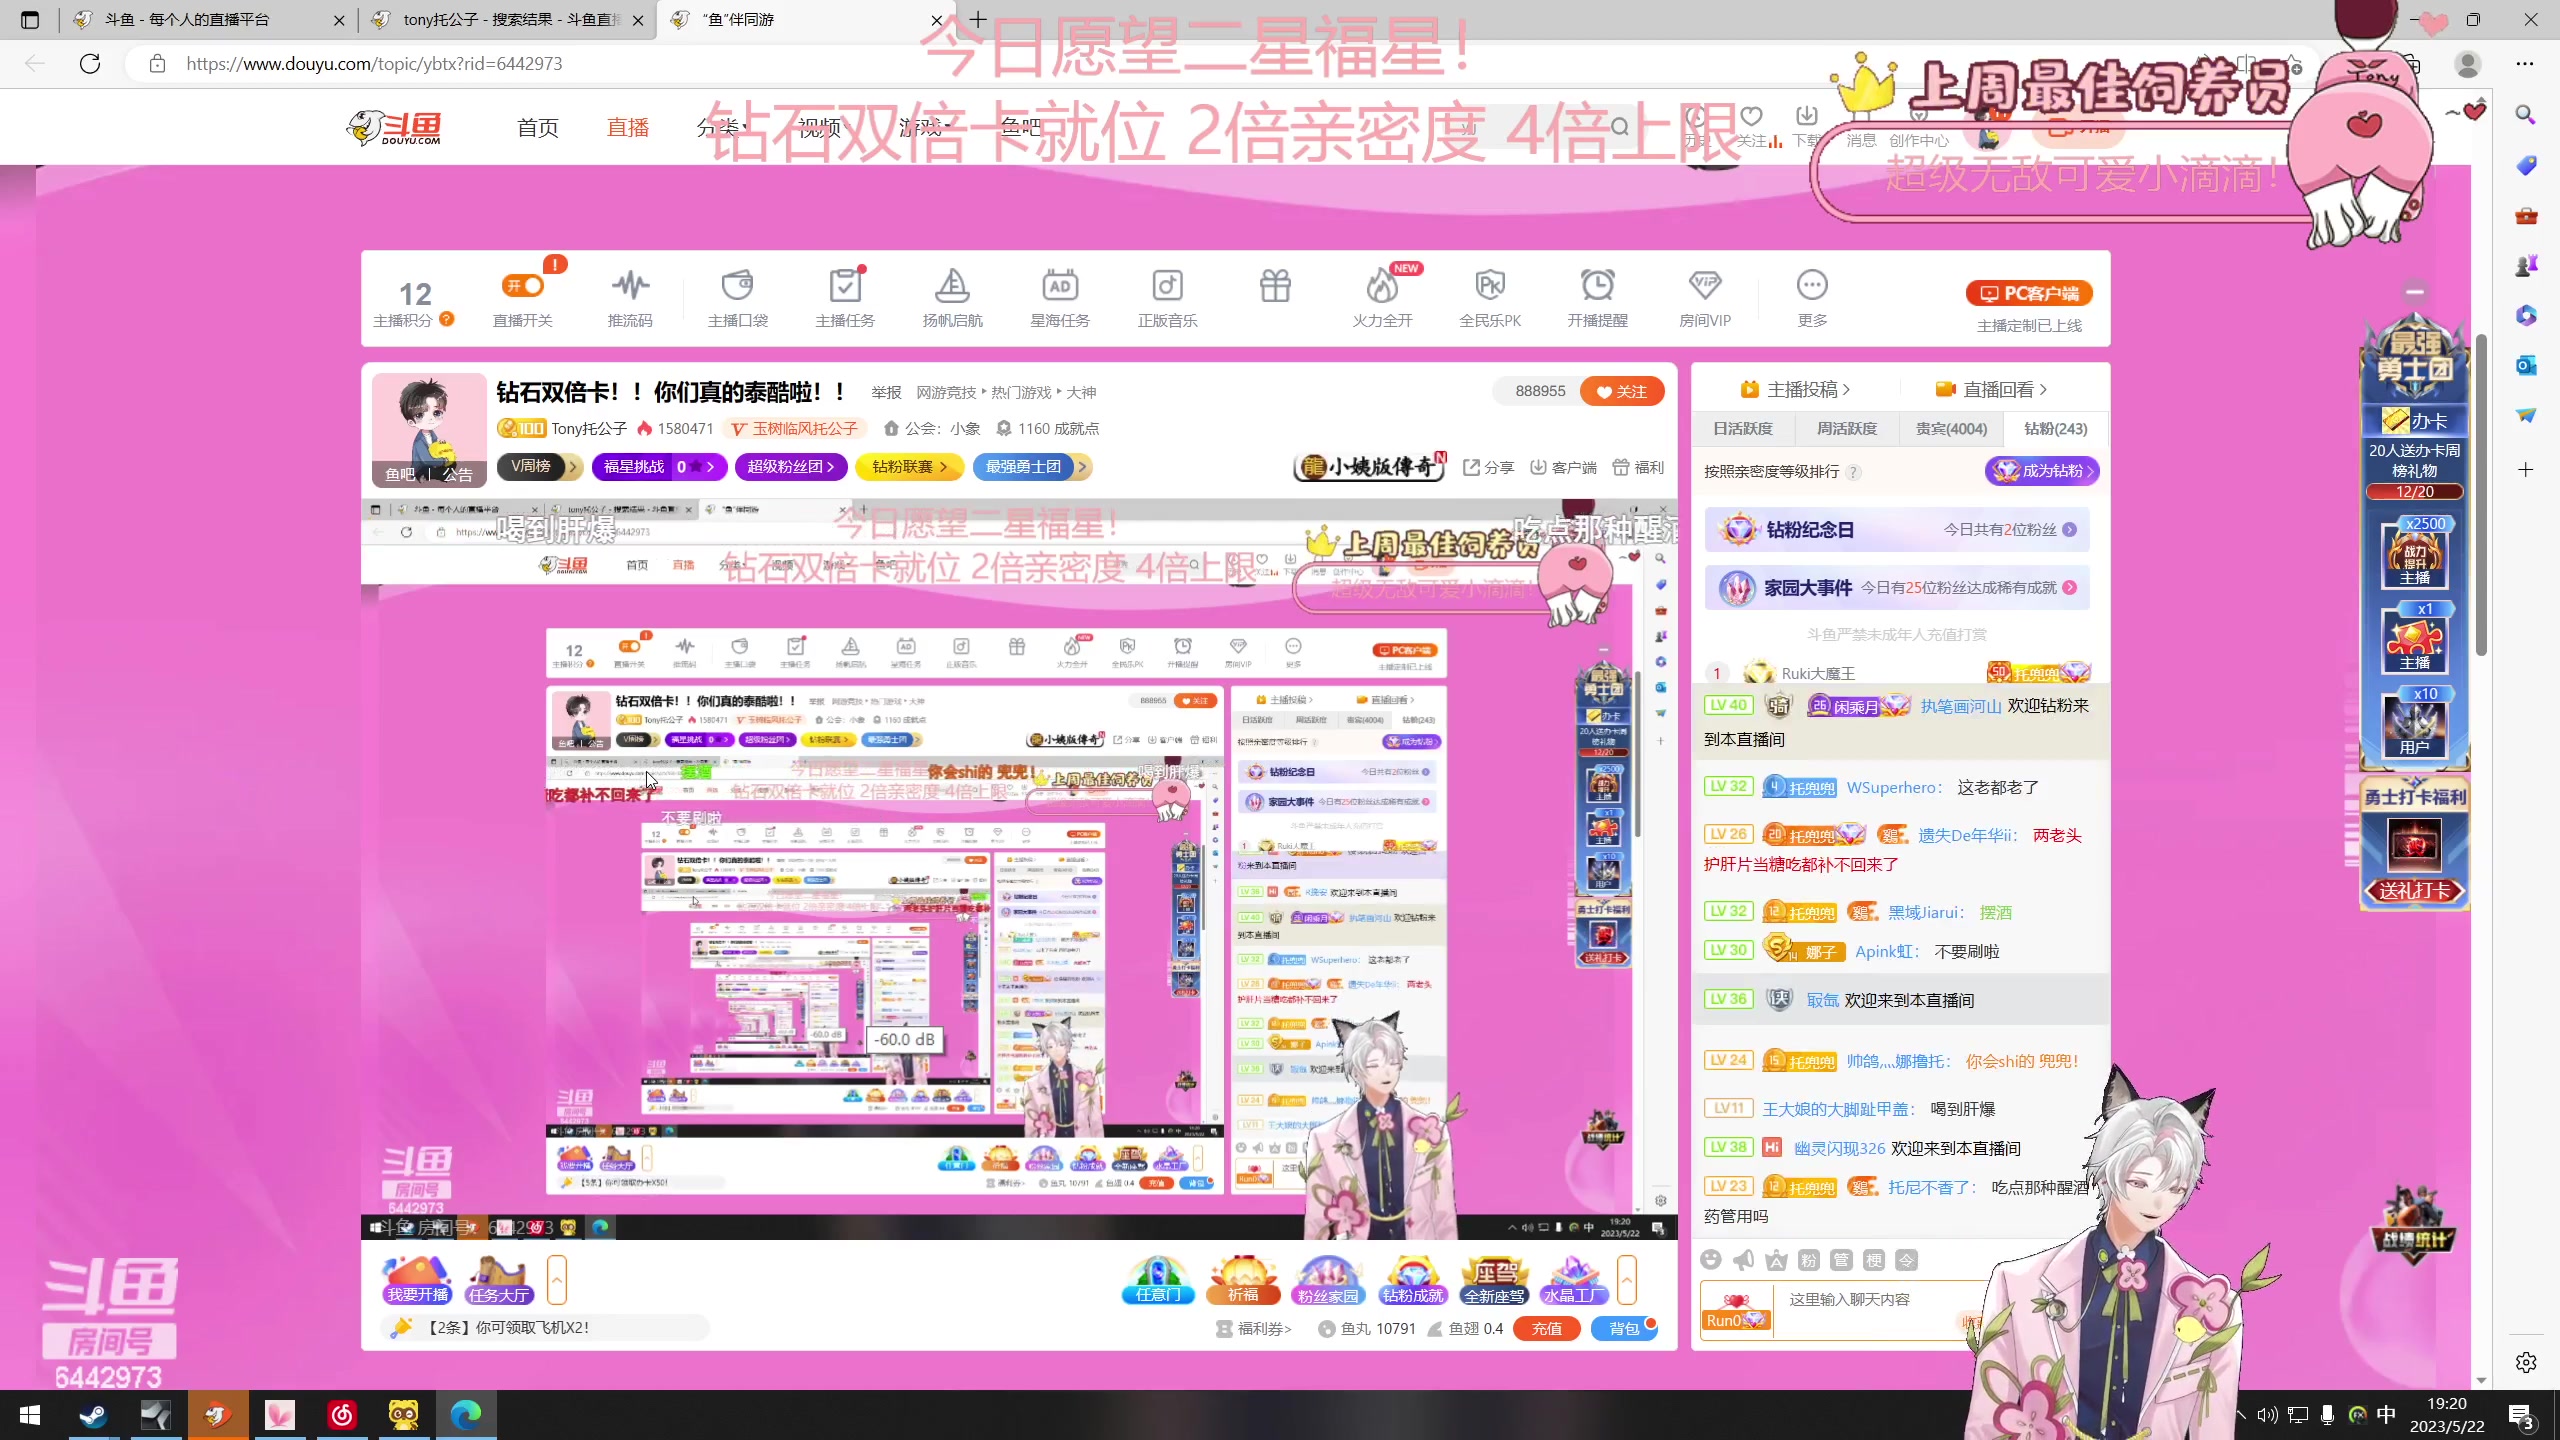This screenshot has width=2560, height=1440.
Task: Switch to tony托公子 search results browser tab
Action: pos(508,20)
